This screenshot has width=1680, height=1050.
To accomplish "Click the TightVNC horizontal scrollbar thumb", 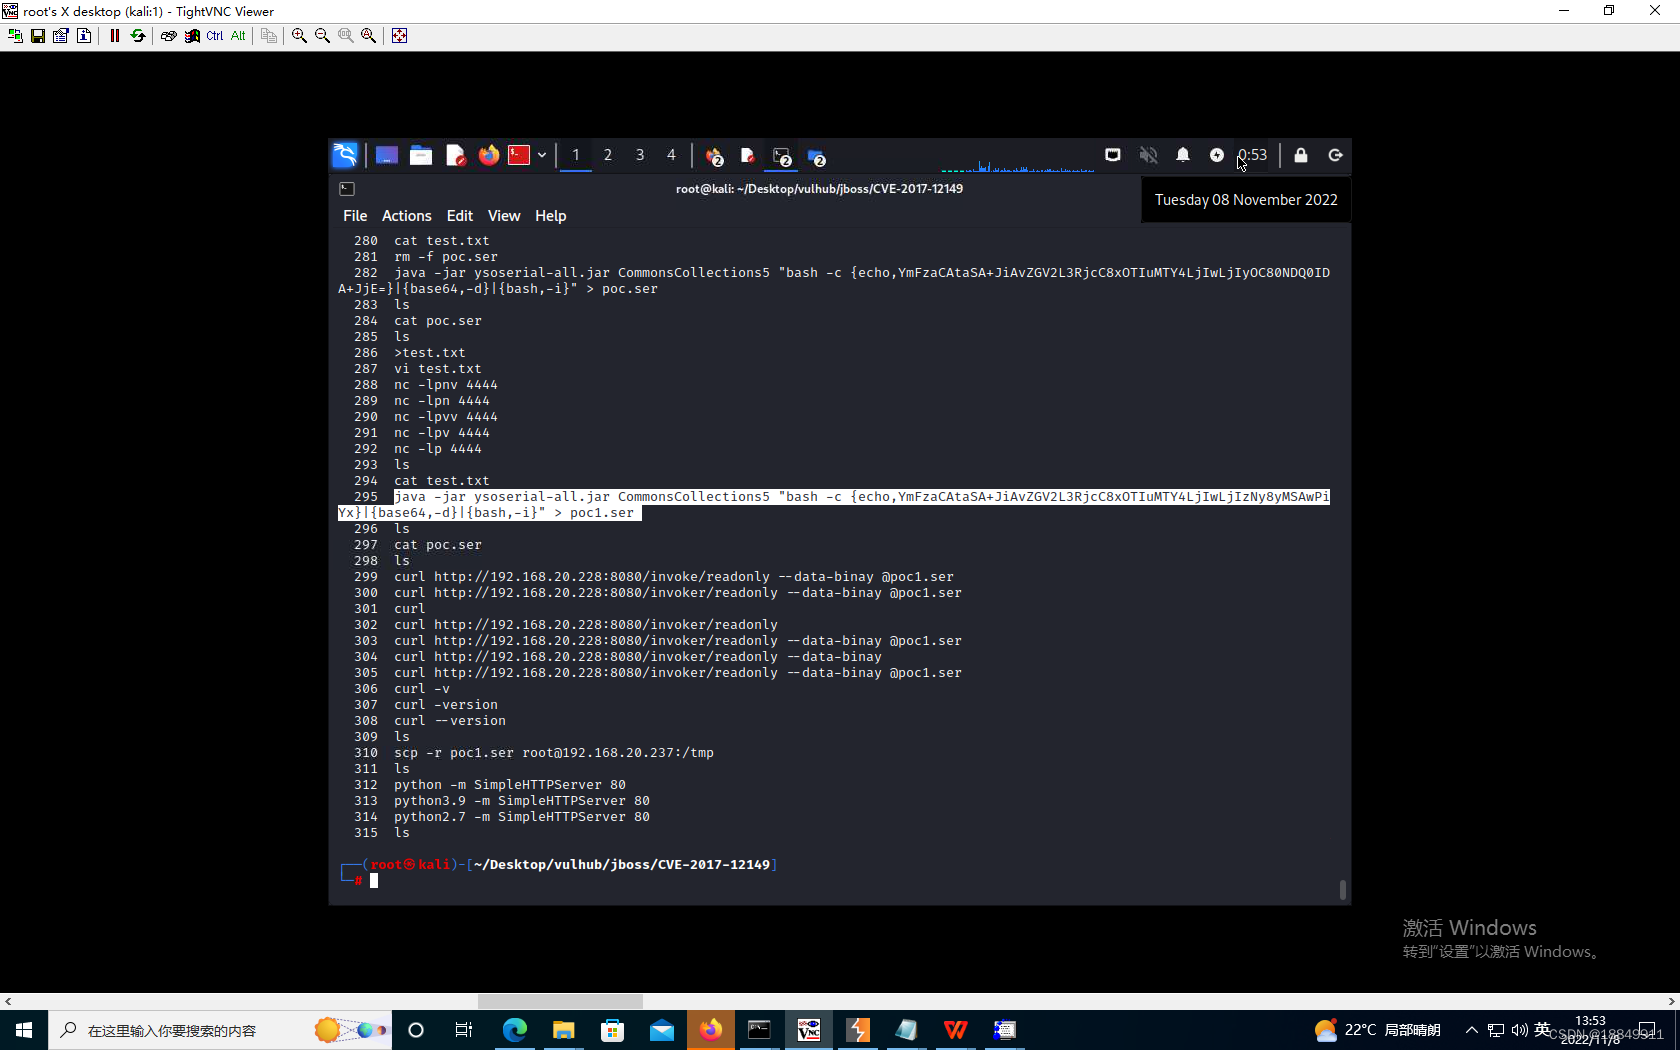I will pos(560,1001).
